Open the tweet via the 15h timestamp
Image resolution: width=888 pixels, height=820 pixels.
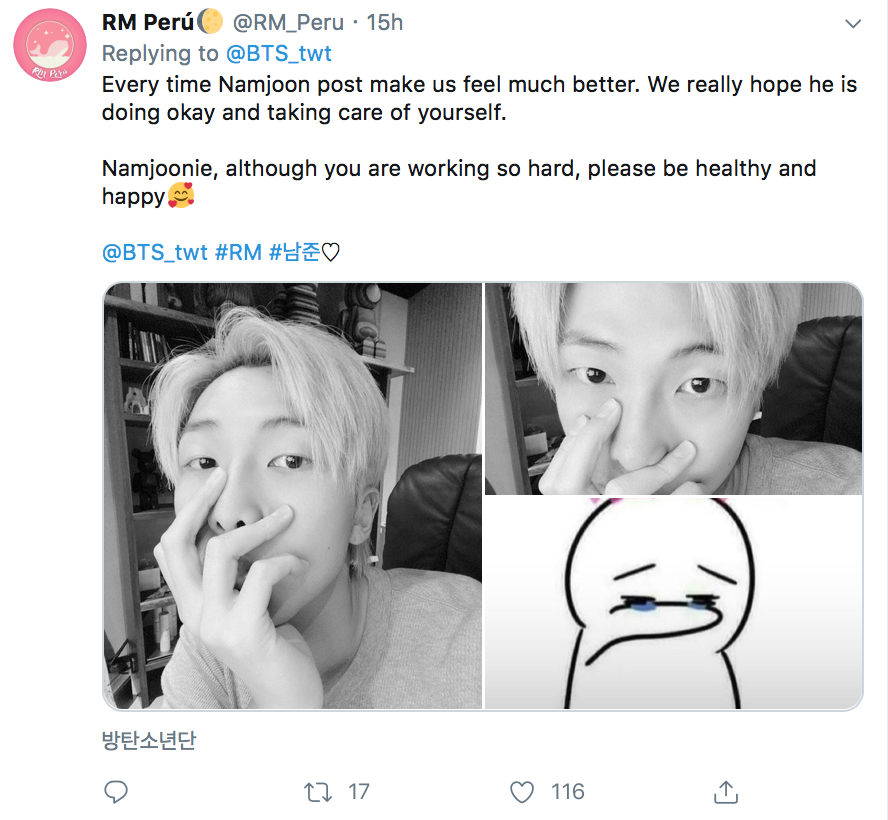(x=385, y=22)
